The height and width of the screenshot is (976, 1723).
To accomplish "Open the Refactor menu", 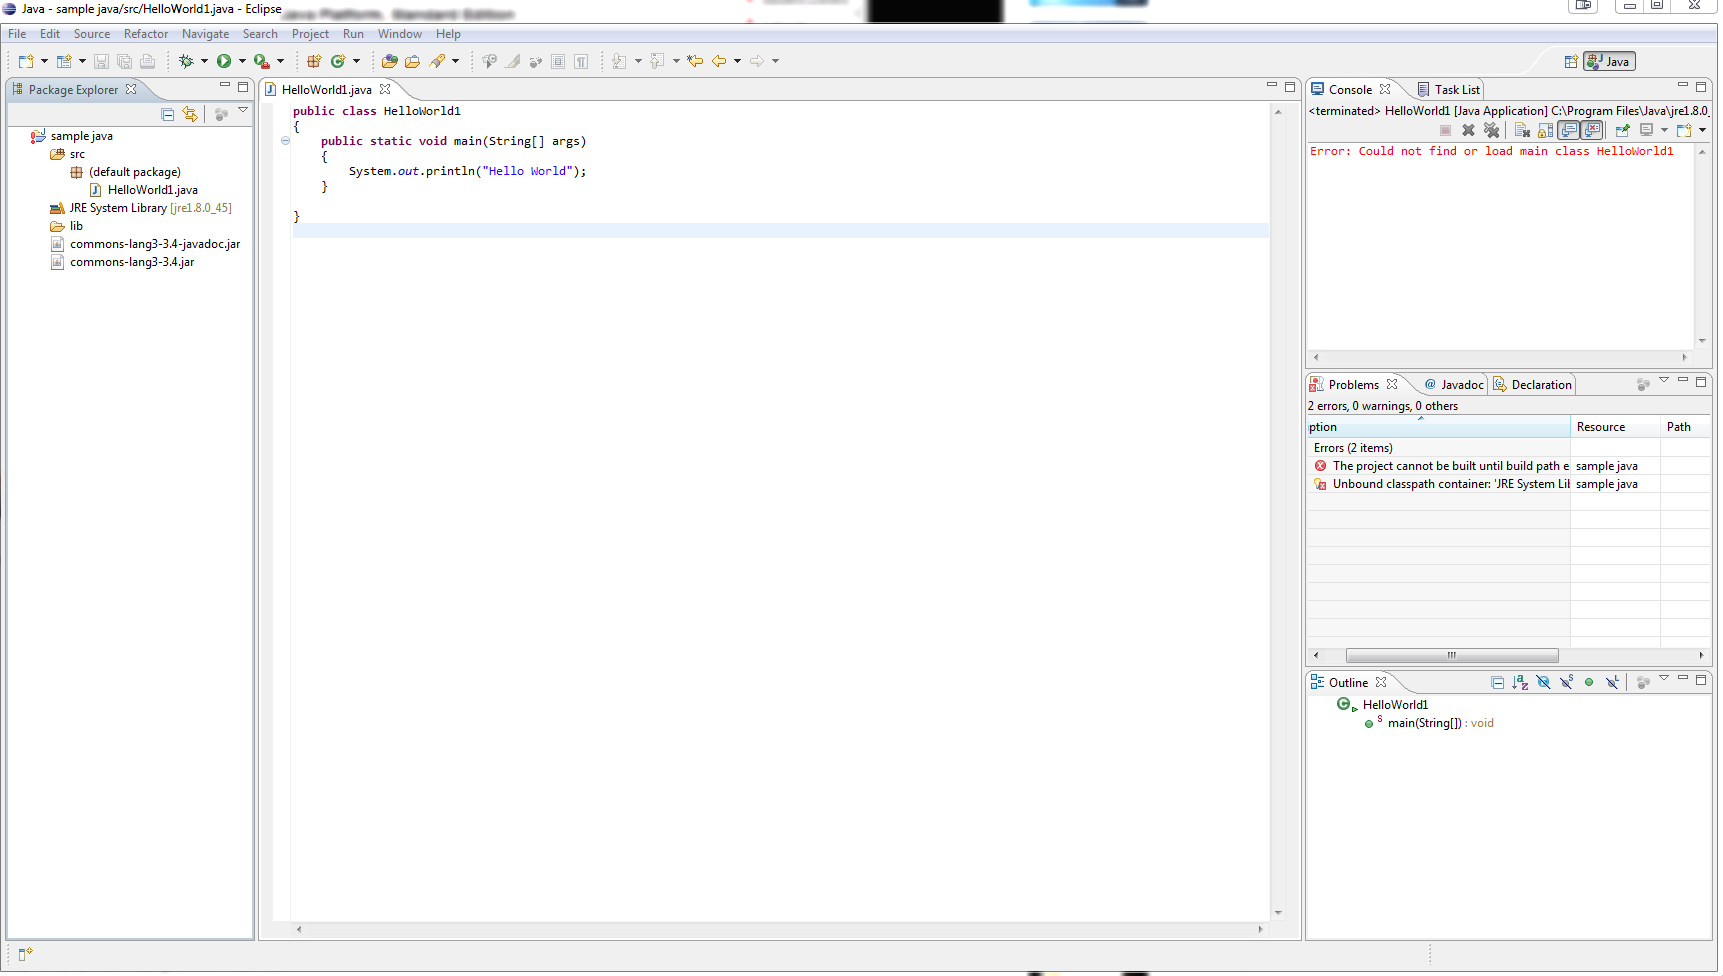I will pyautogui.click(x=146, y=34).
